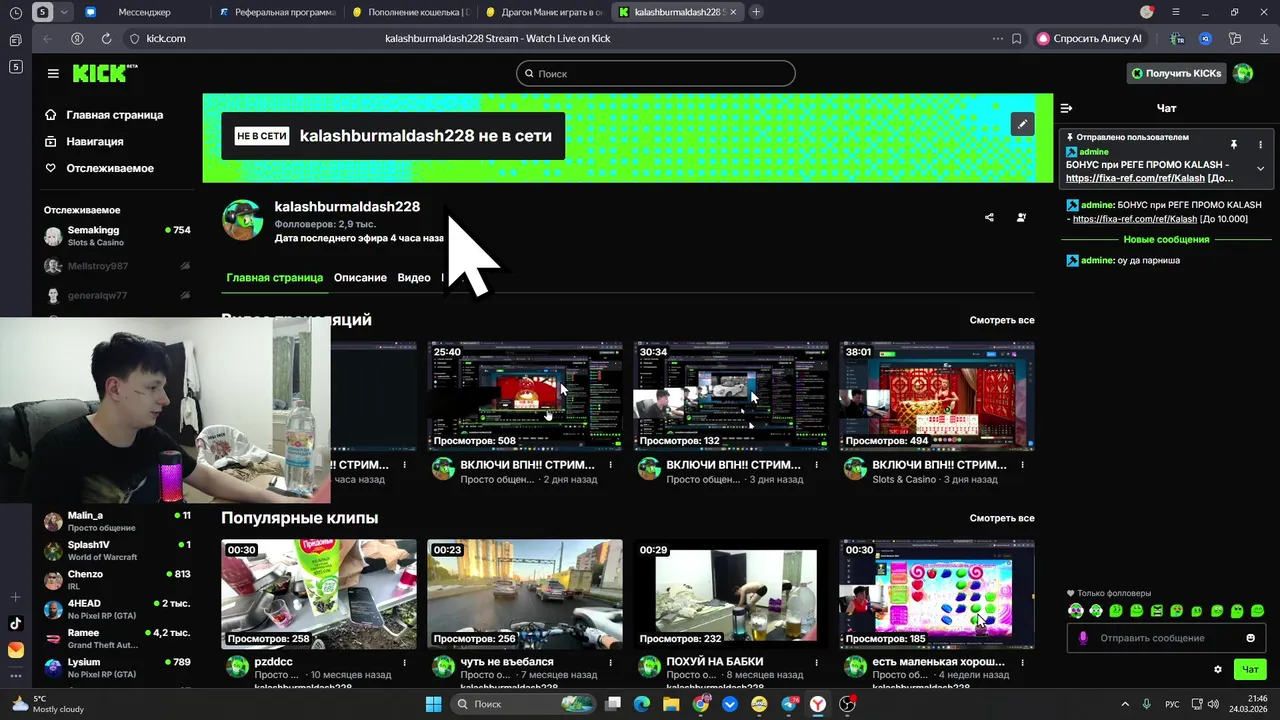1280x720 pixels.
Task: Open 4HEAD channel in sidebar
Action: coord(117,609)
